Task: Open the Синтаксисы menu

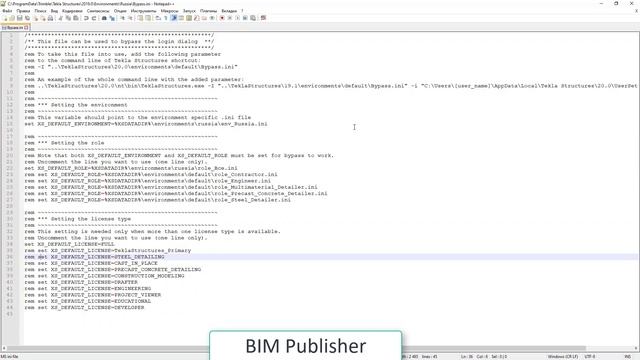Action: [98, 11]
